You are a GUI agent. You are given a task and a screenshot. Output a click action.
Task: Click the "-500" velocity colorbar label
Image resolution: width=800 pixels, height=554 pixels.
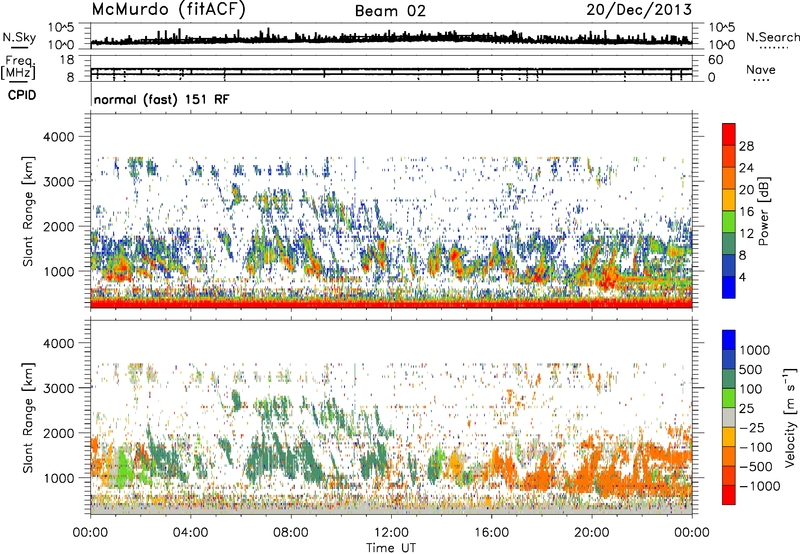click(756, 466)
